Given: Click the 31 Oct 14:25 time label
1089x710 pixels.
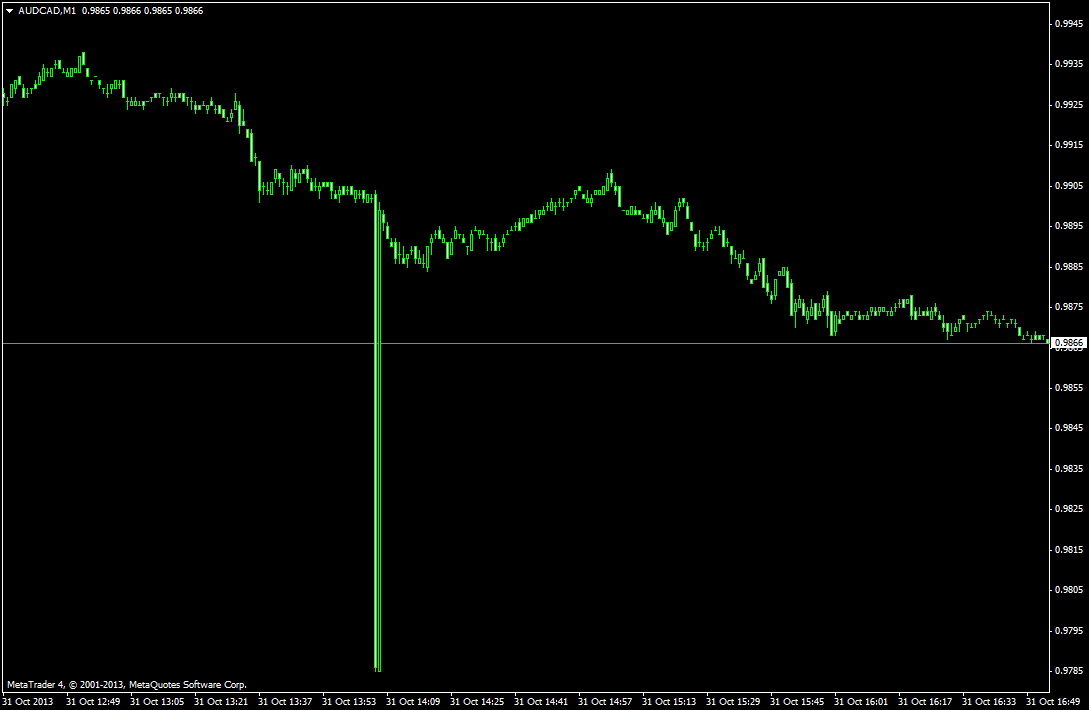Looking at the screenshot, I should [x=477, y=702].
